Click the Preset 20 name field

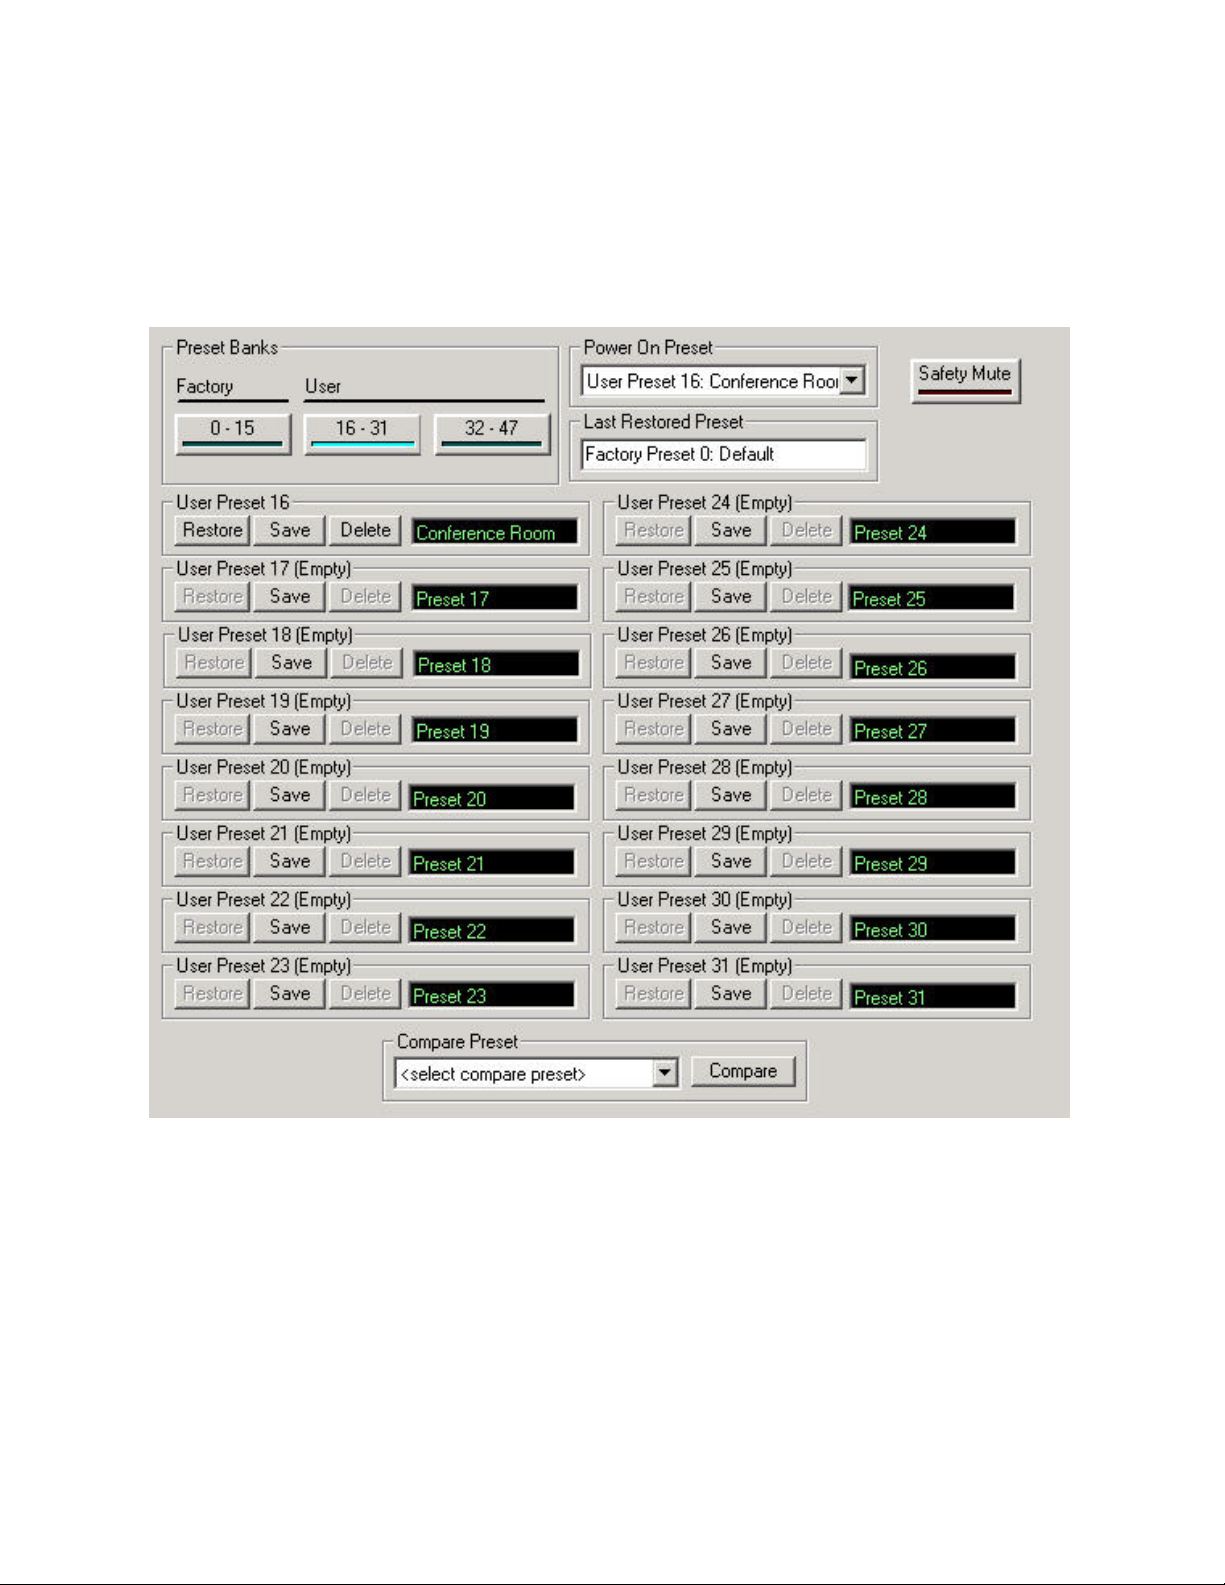coord(492,798)
